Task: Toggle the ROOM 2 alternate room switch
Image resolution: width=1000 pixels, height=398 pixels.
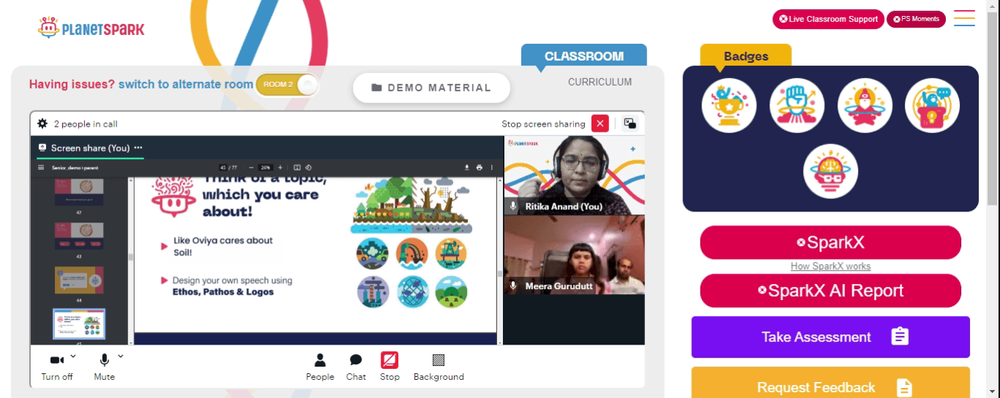Action: [287, 85]
